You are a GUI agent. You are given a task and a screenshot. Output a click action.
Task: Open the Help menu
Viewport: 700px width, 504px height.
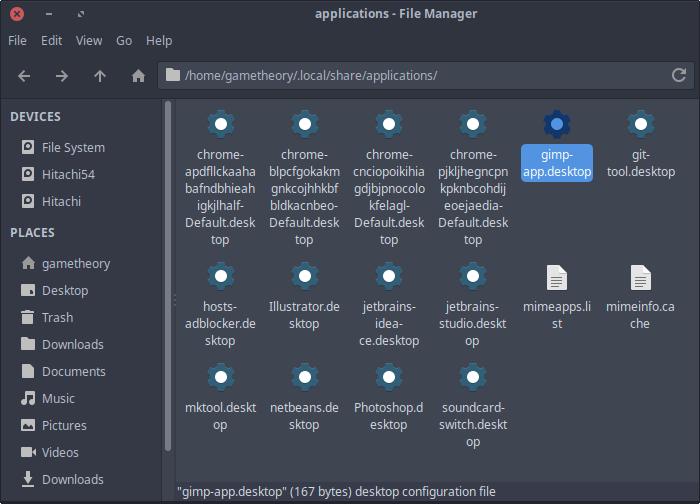click(x=159, y=41)
